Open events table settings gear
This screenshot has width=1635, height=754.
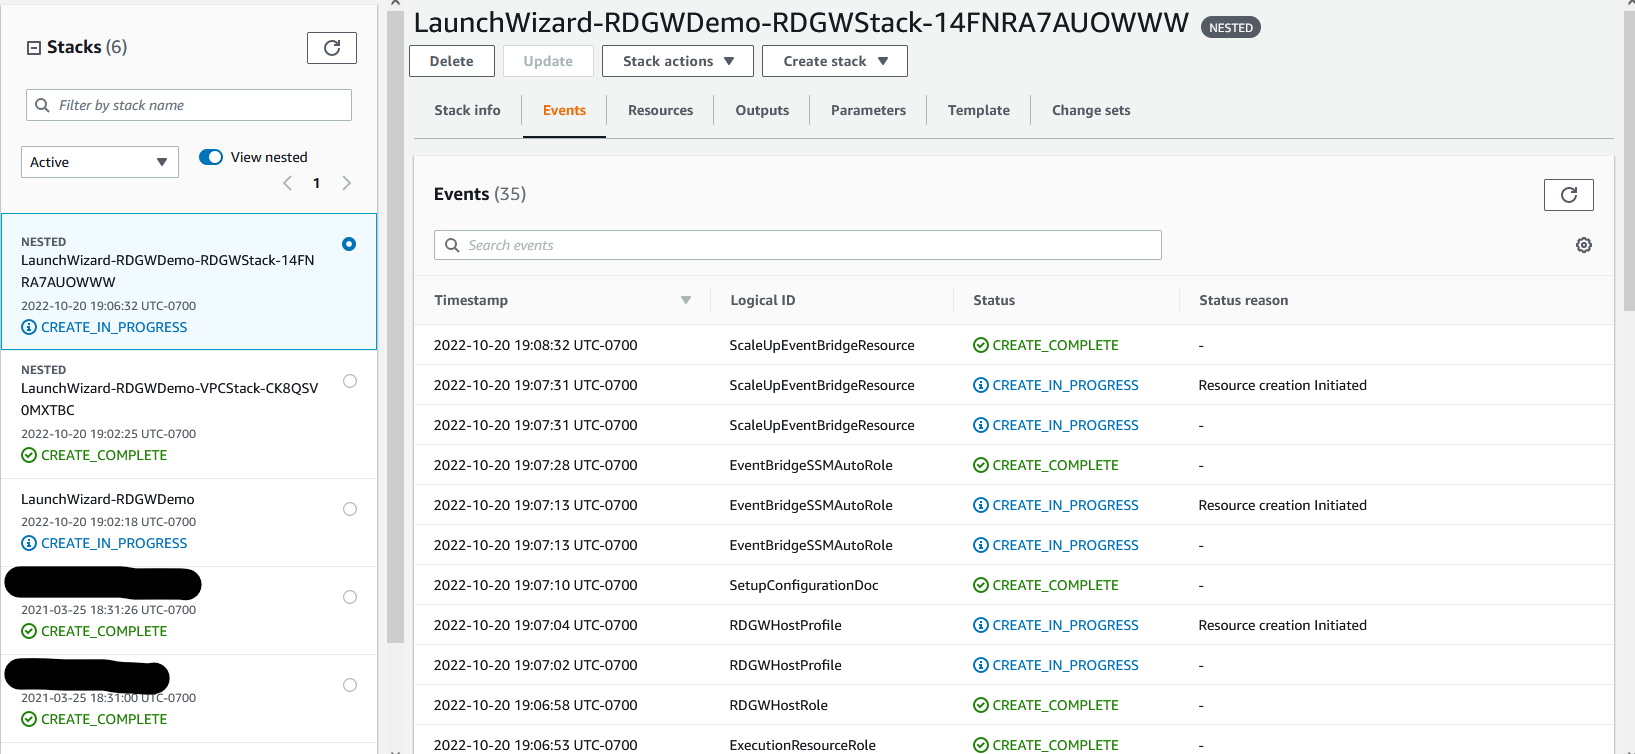(1583, 245)
